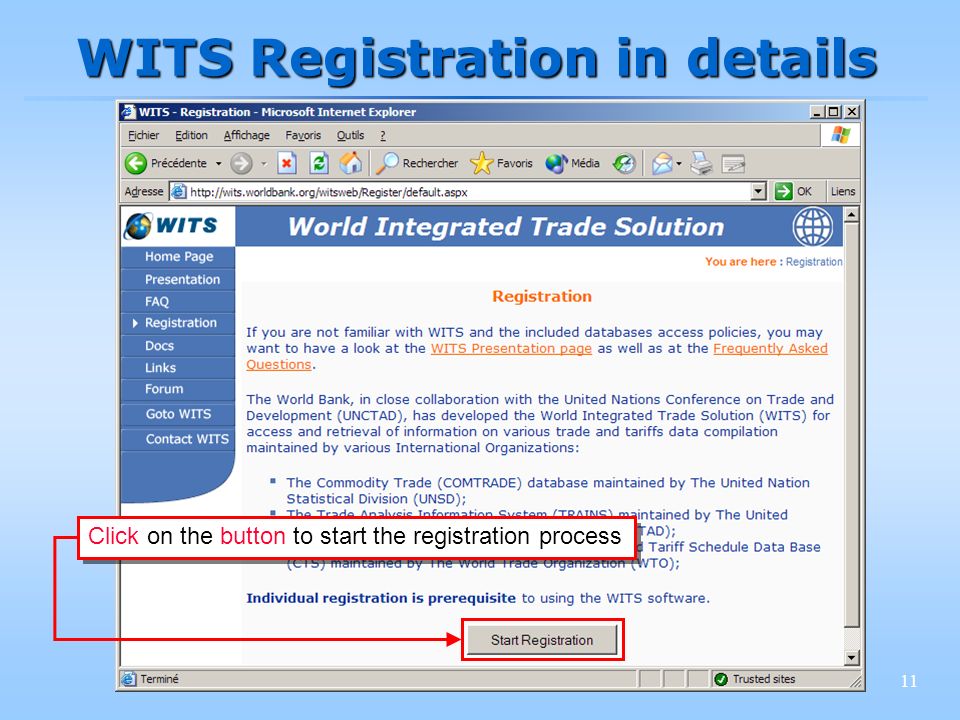Open the Docs sidebar link
The height and width of the screenshot is (720, 960).
coord(159,345)
